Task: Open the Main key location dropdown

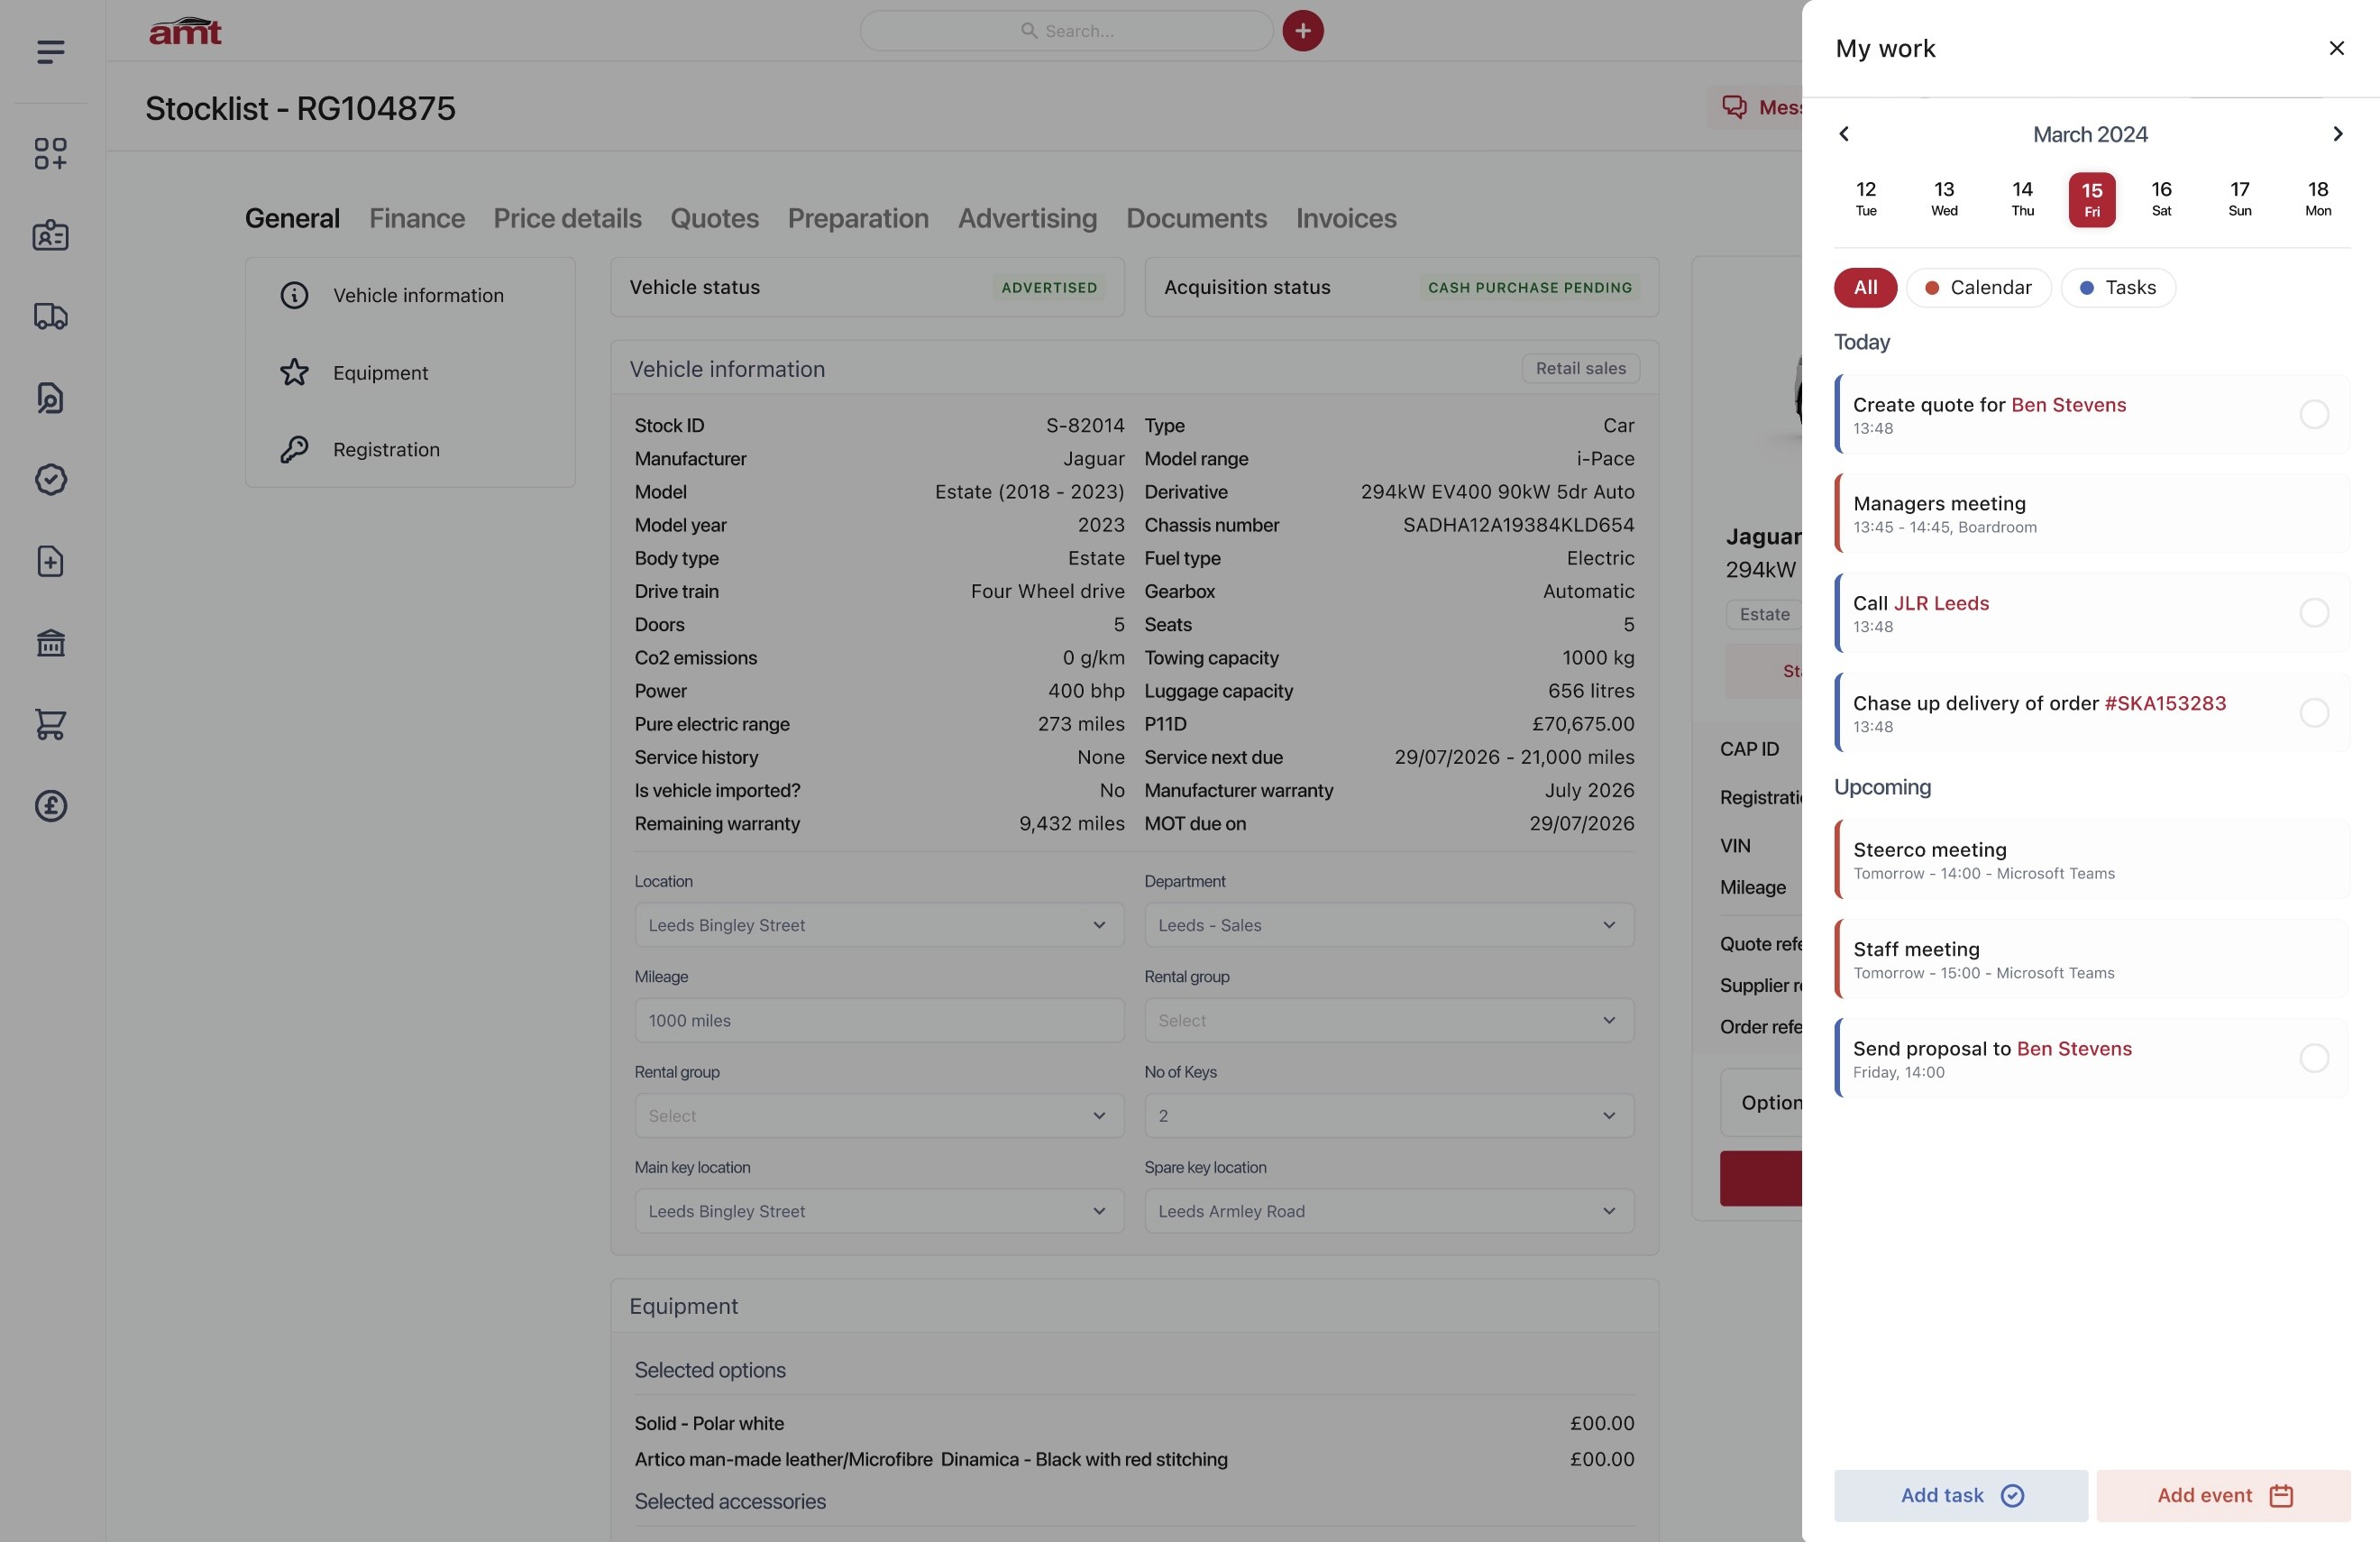Action: pyautogui.click(x=879, y=1211)
